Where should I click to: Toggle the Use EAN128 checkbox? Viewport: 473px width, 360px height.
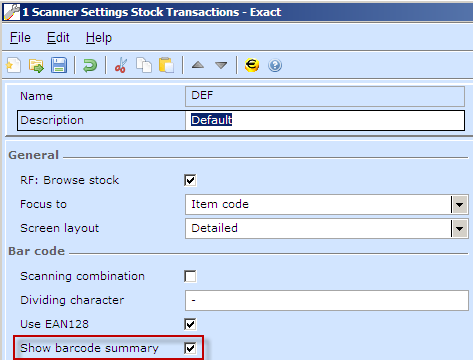(190, 324)
